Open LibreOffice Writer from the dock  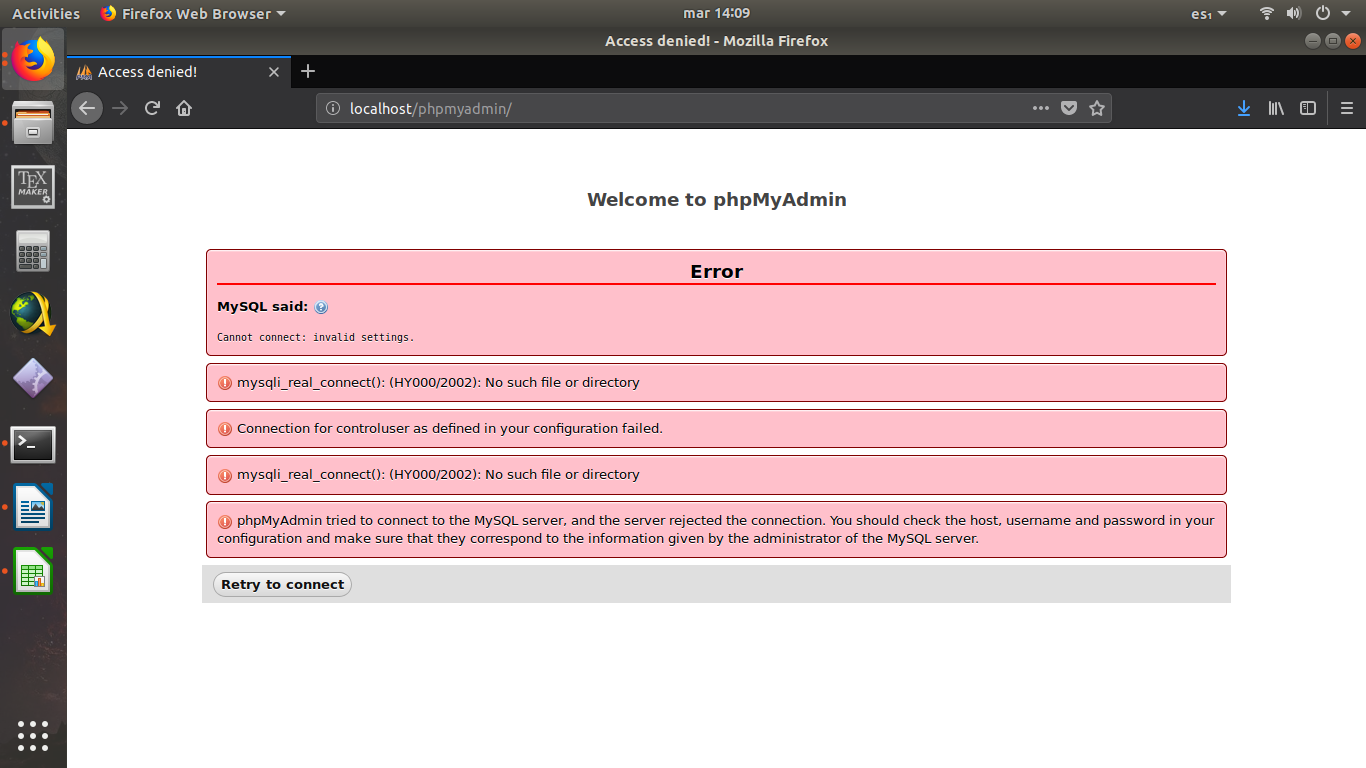33,507
